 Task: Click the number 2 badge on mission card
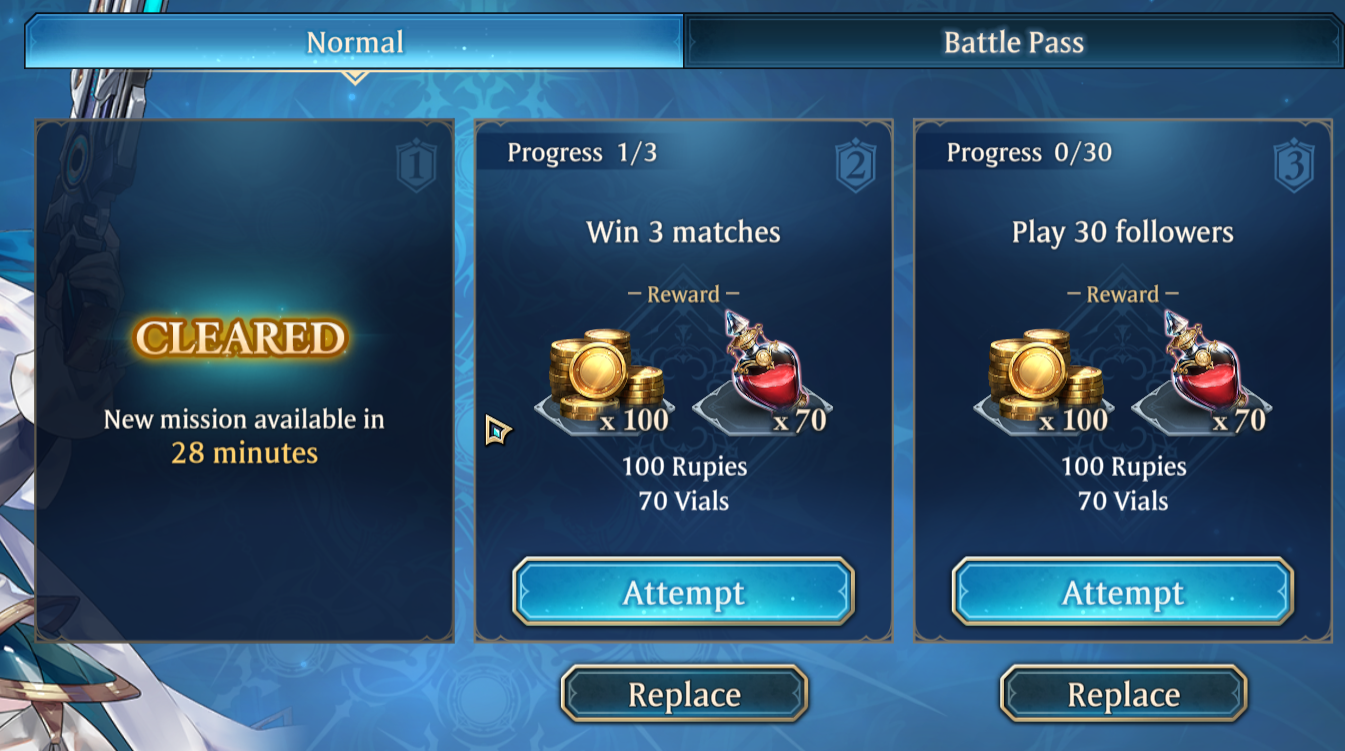pyautogui.click(x=855, y=166)
